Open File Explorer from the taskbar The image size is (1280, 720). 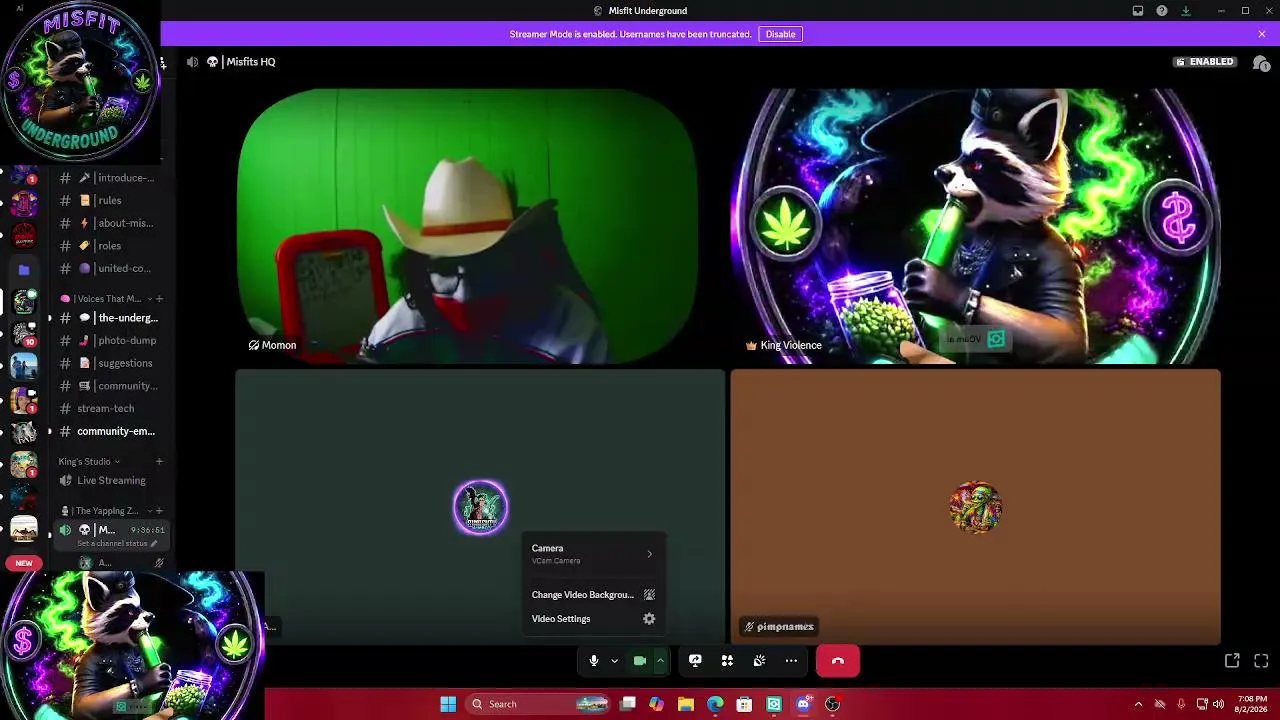coord(686,704)
